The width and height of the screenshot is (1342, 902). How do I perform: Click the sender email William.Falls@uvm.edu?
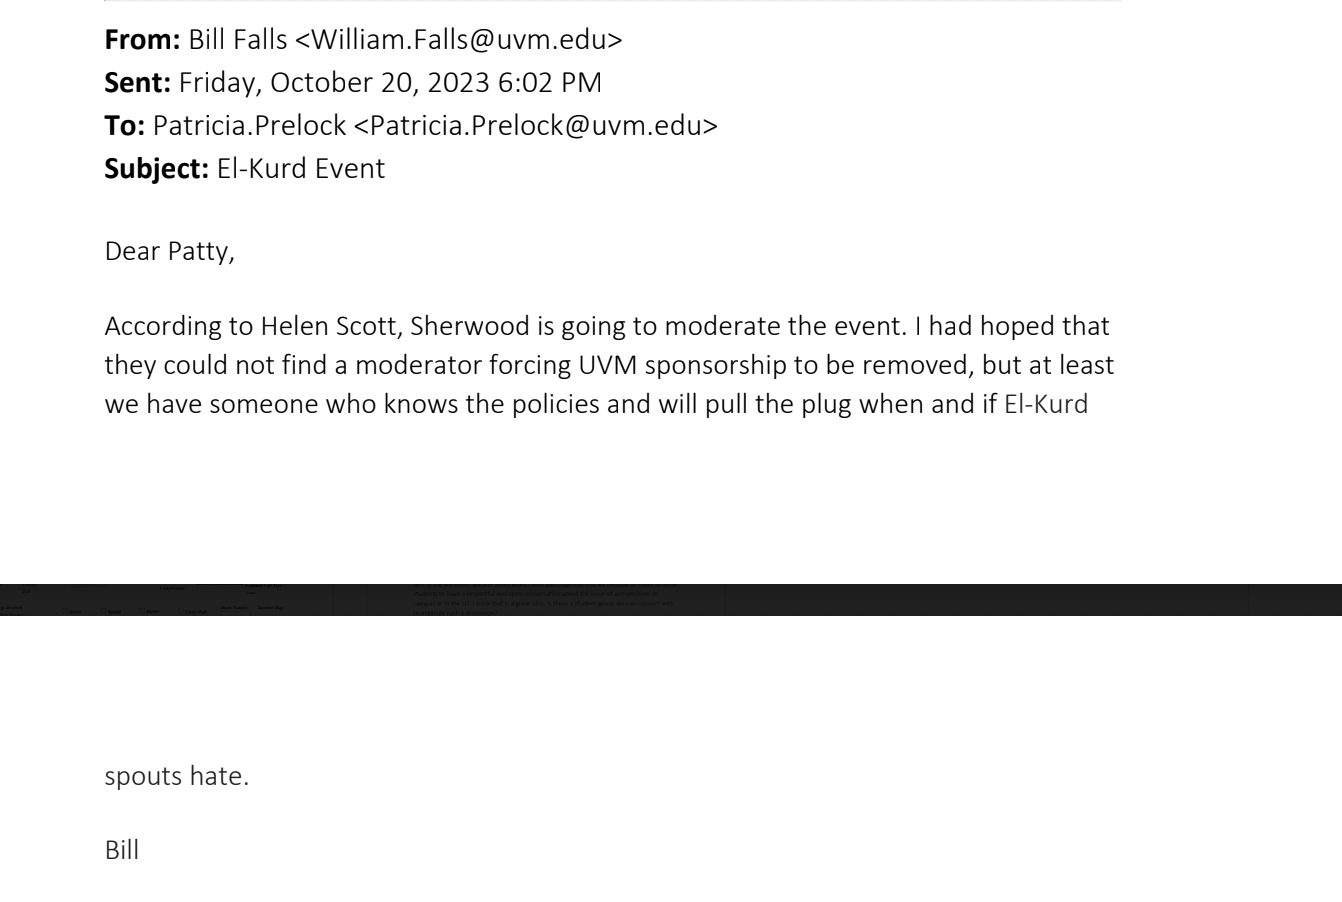click(458, 40)
